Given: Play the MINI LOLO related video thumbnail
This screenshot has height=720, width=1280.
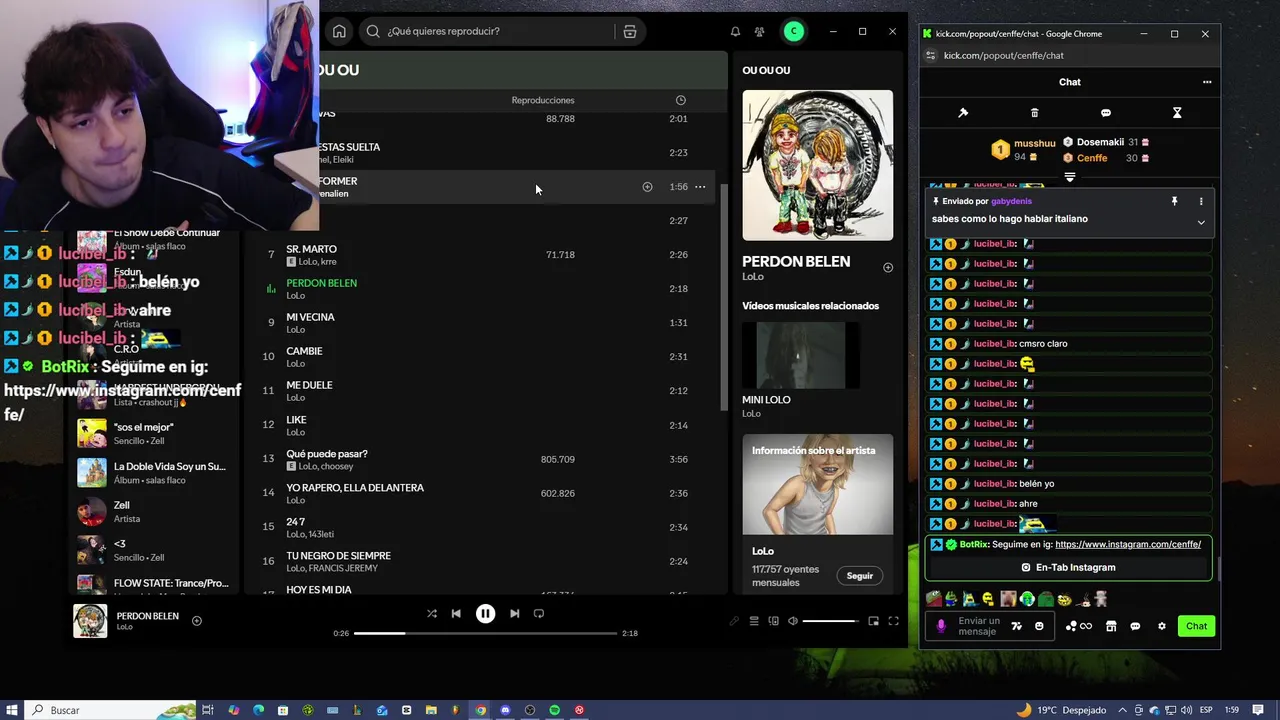Looking at the screenshot, I should coord(800,354).
